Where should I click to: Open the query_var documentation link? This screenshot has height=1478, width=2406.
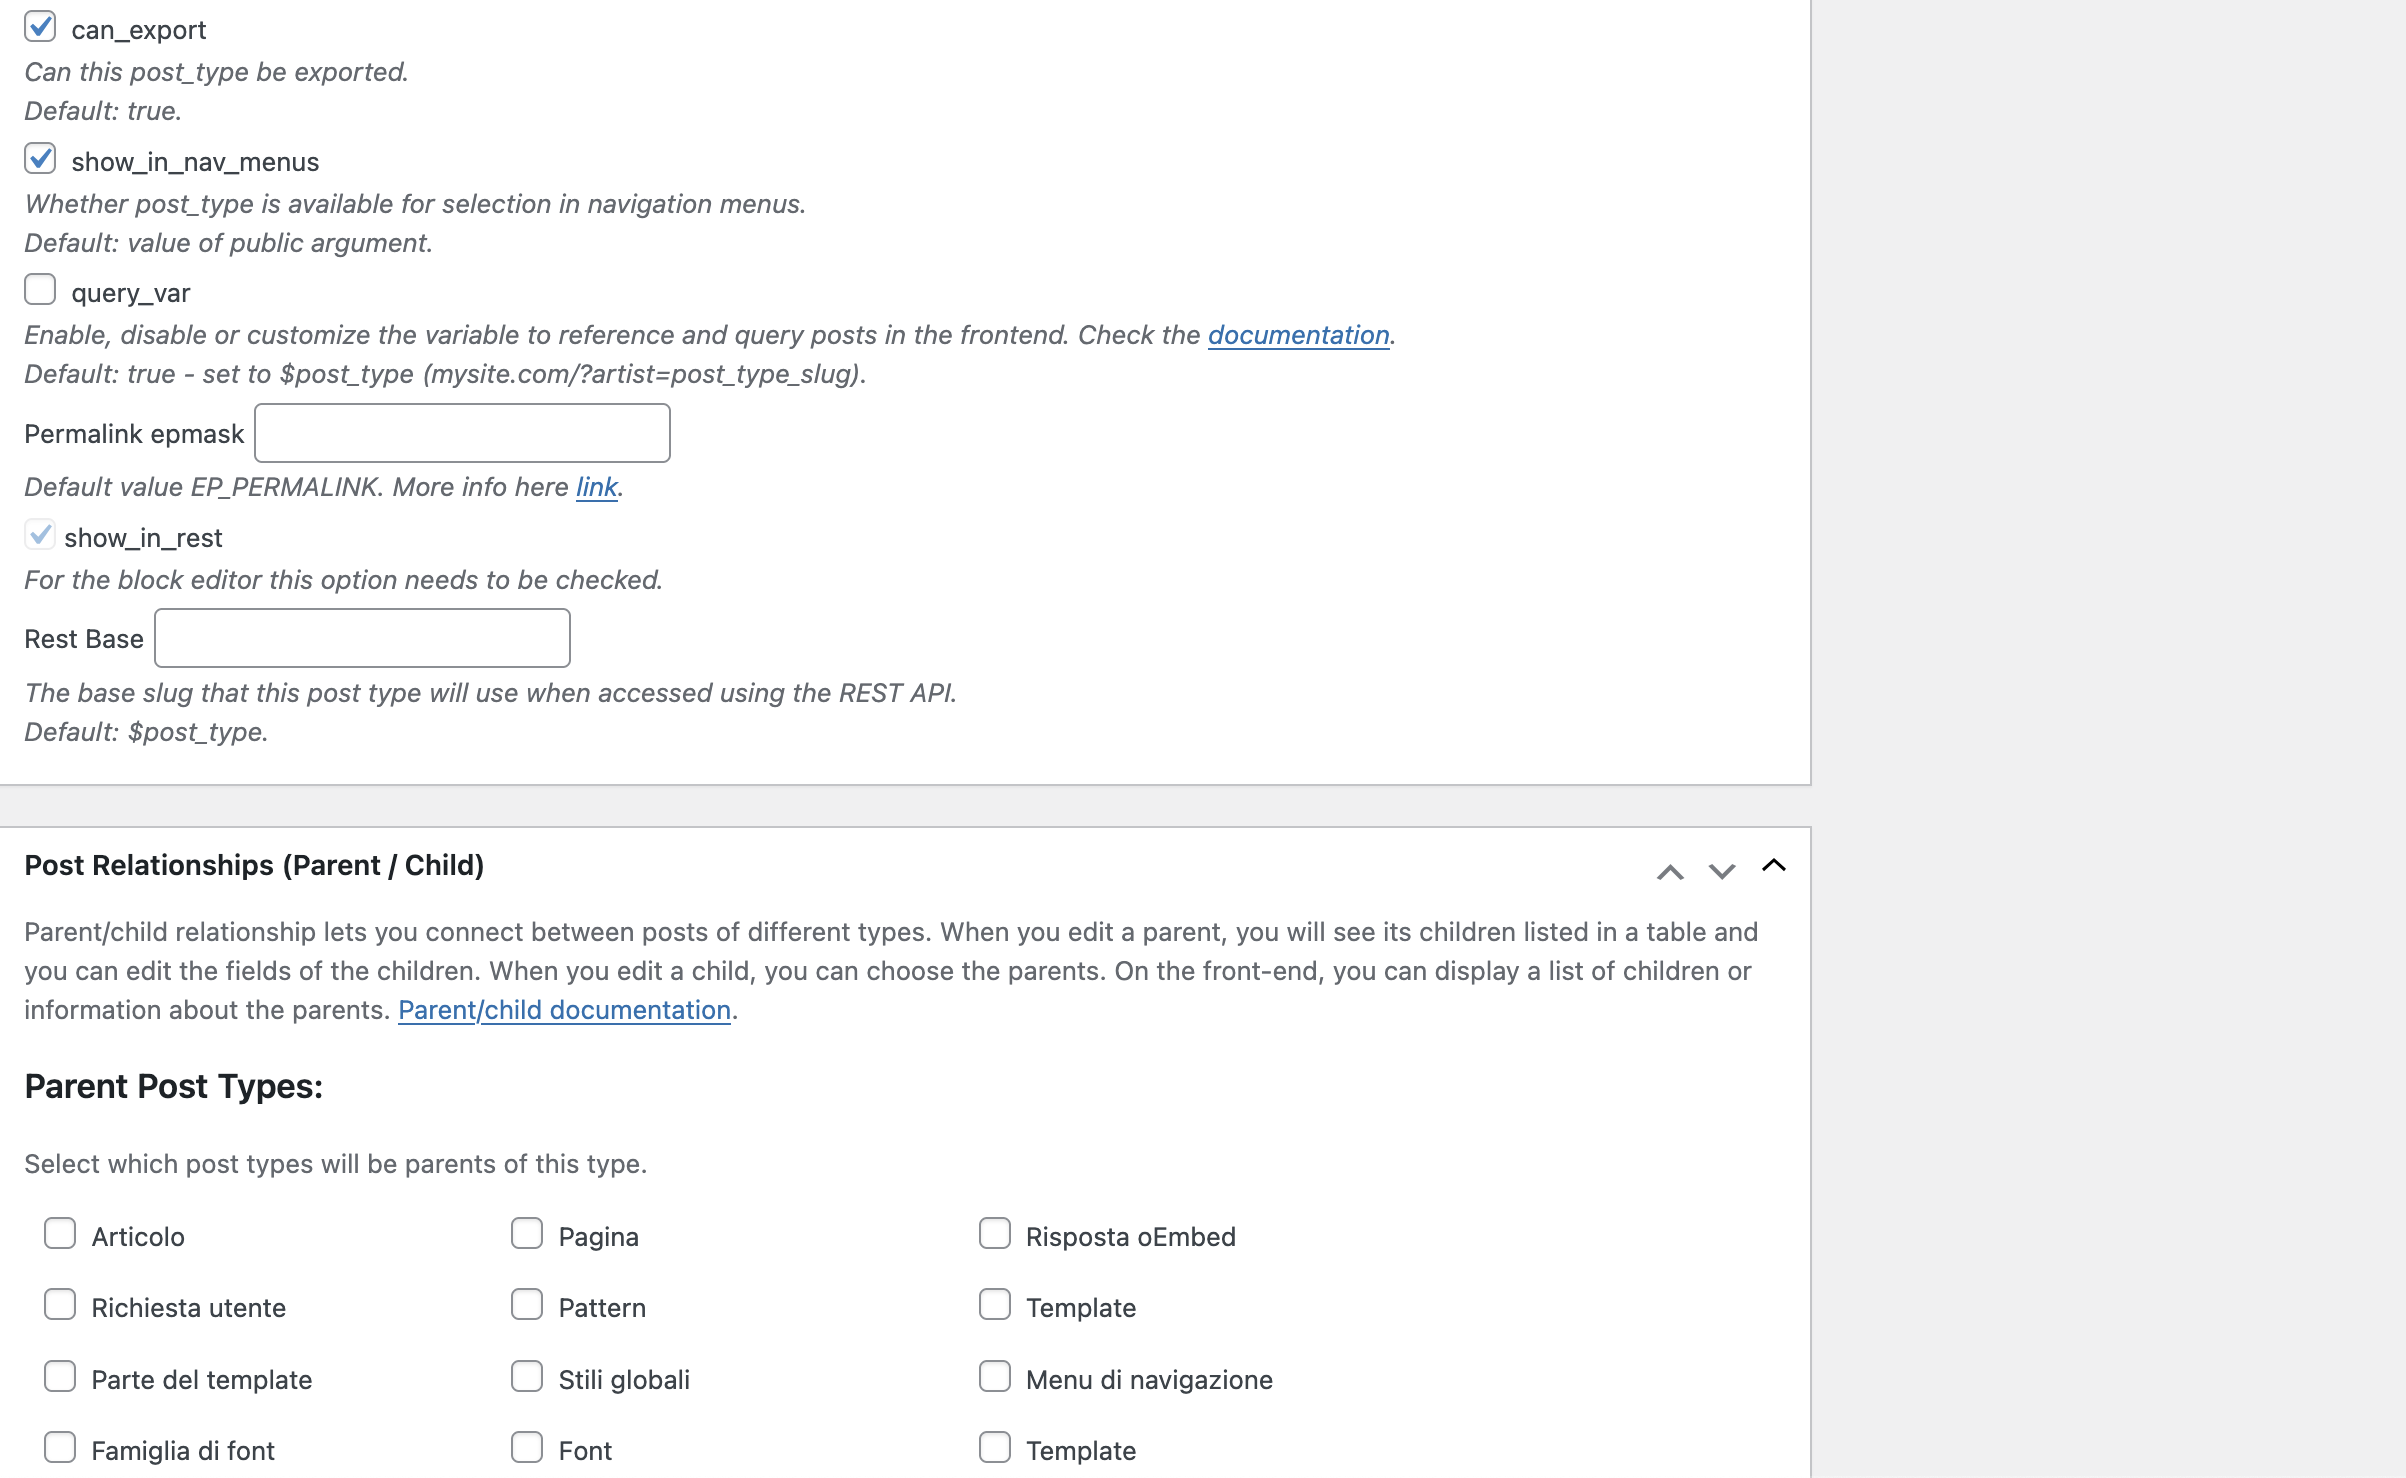click(x=1298, y=335)
